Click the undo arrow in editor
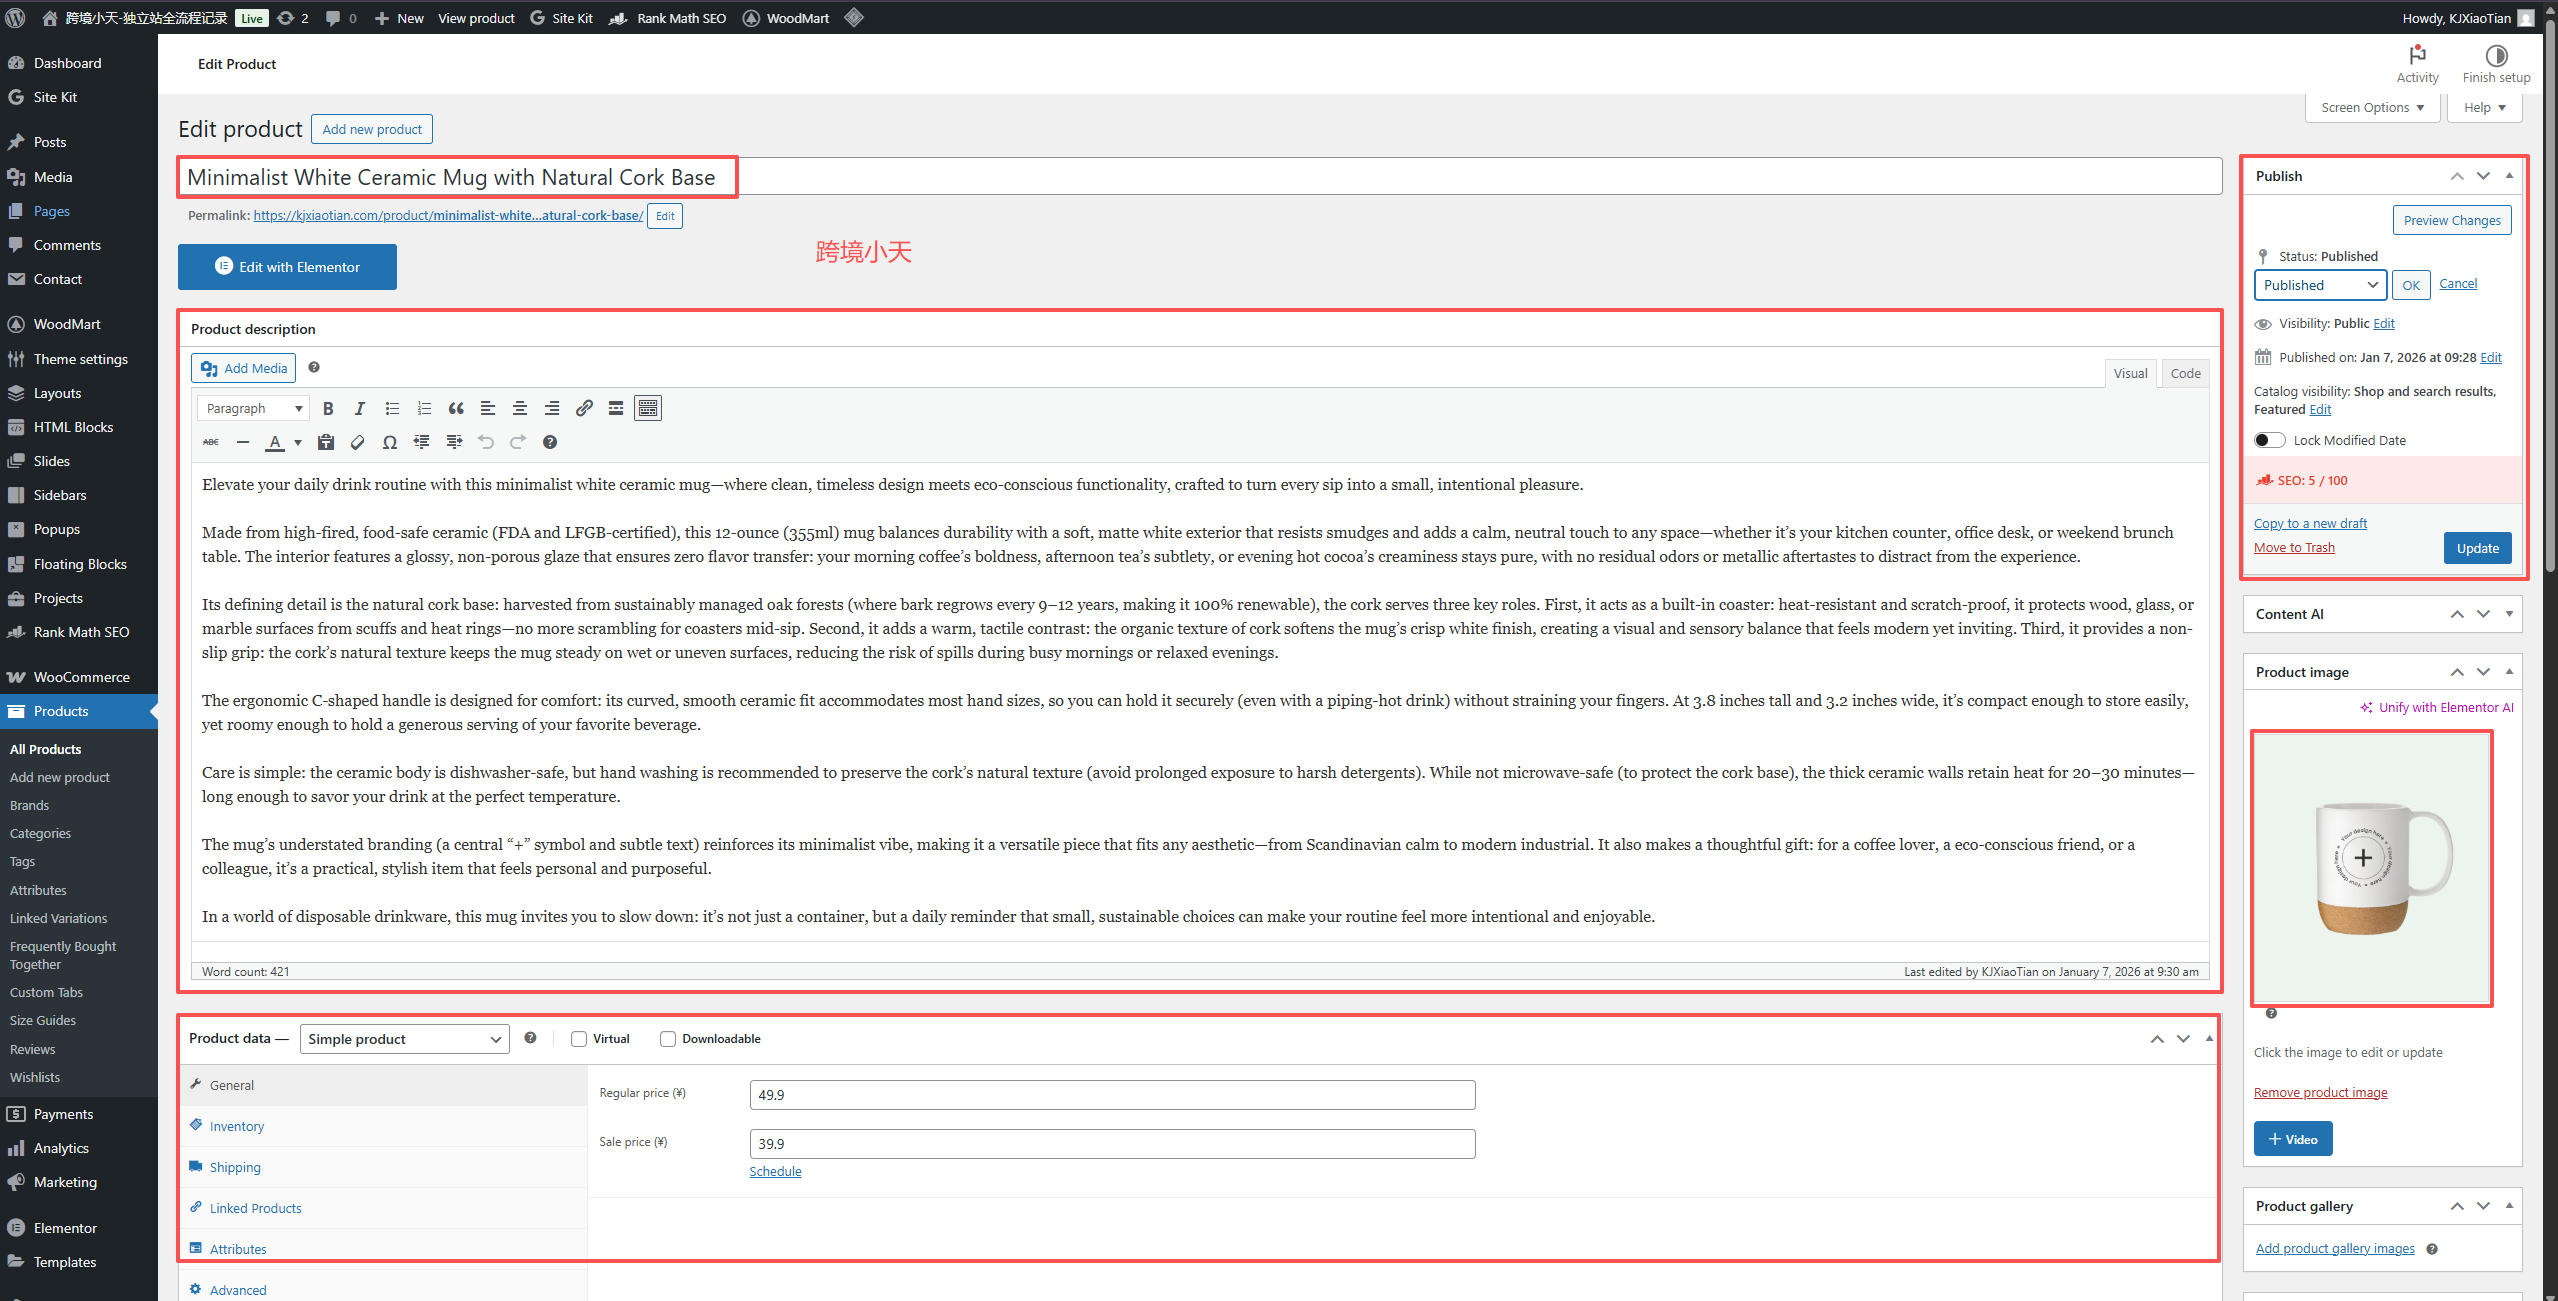 [x=486, y=442]
